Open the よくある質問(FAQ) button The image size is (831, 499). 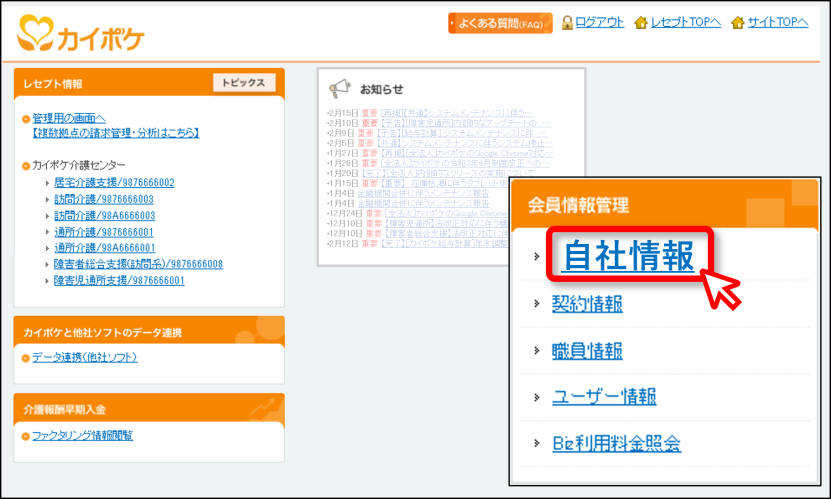pyautogui.click(x=500, y=23)
